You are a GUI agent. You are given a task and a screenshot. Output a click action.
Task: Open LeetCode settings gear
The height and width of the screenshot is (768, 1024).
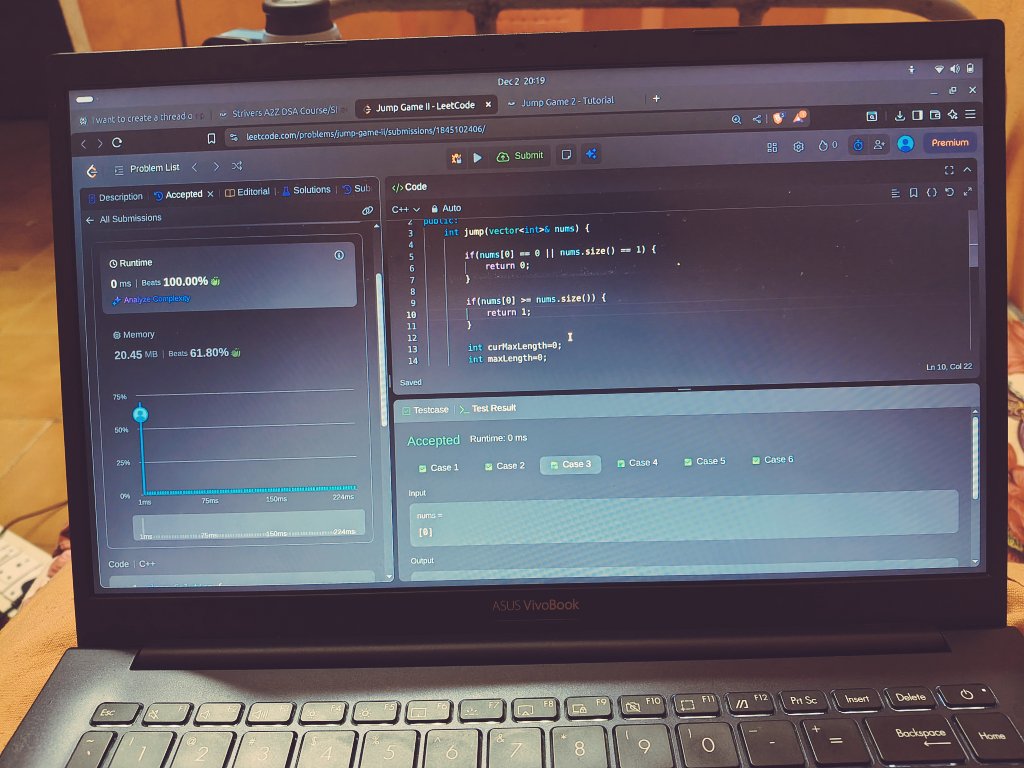[x=798, y=147]
